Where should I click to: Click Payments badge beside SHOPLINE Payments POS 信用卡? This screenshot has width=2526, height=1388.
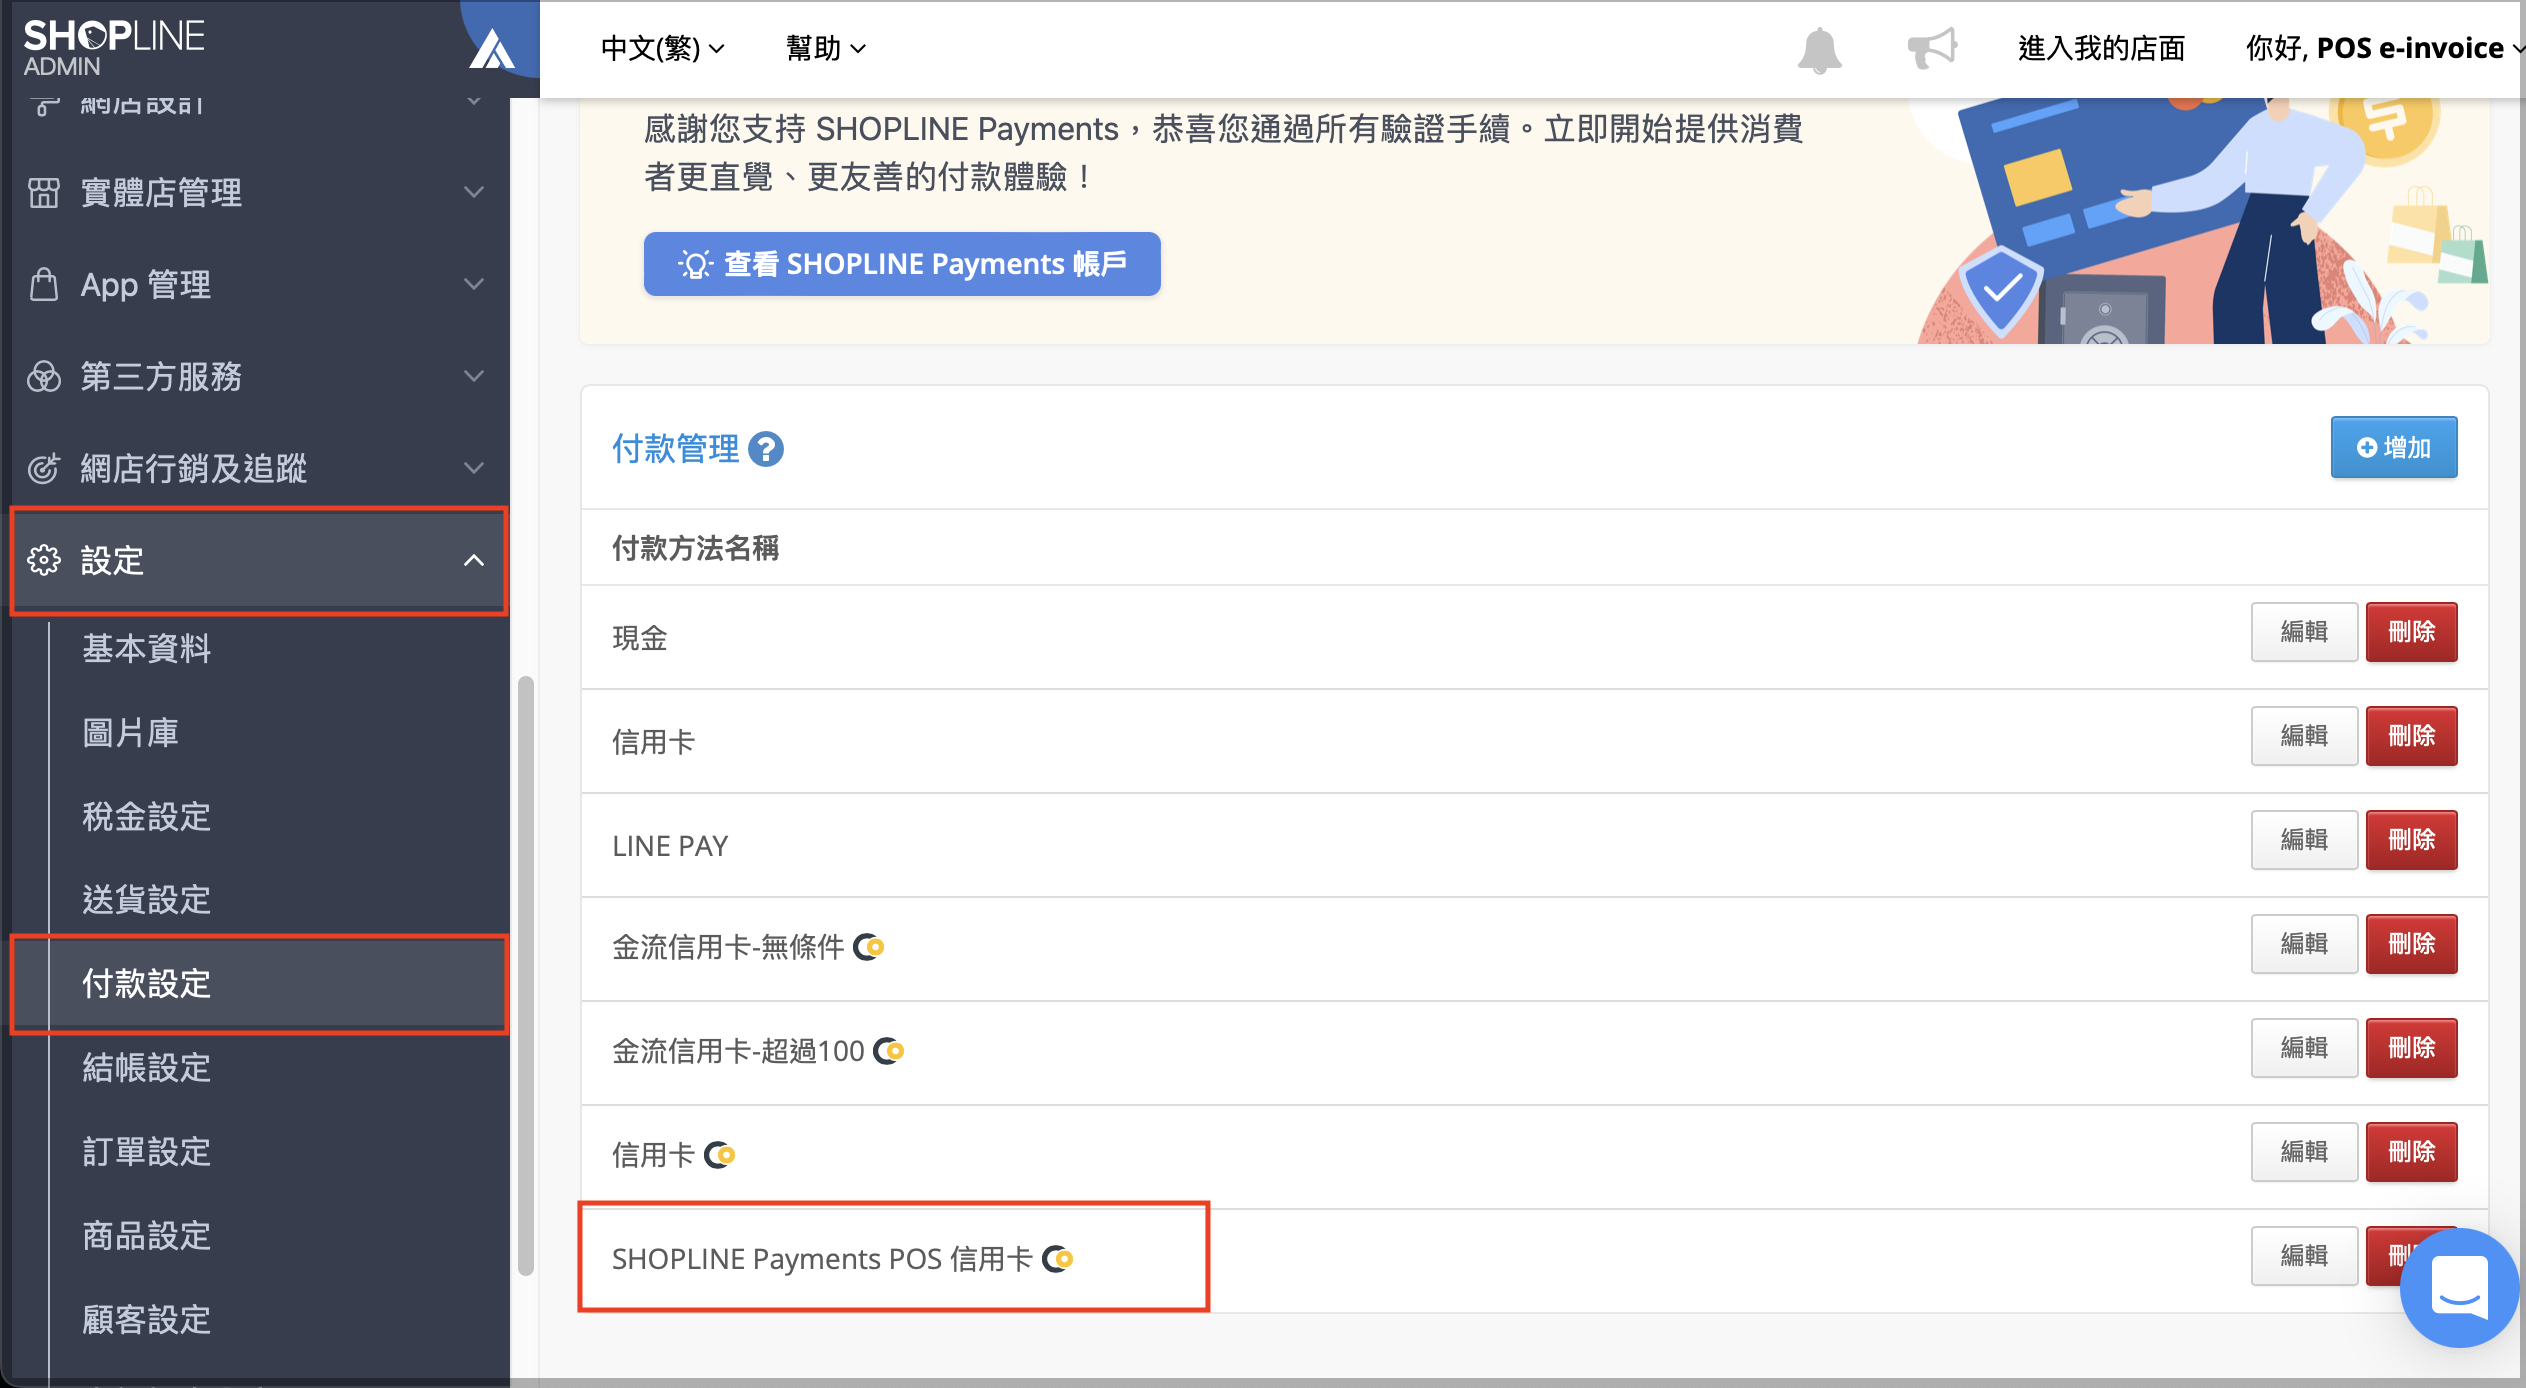click(x=1058, y=1258)
